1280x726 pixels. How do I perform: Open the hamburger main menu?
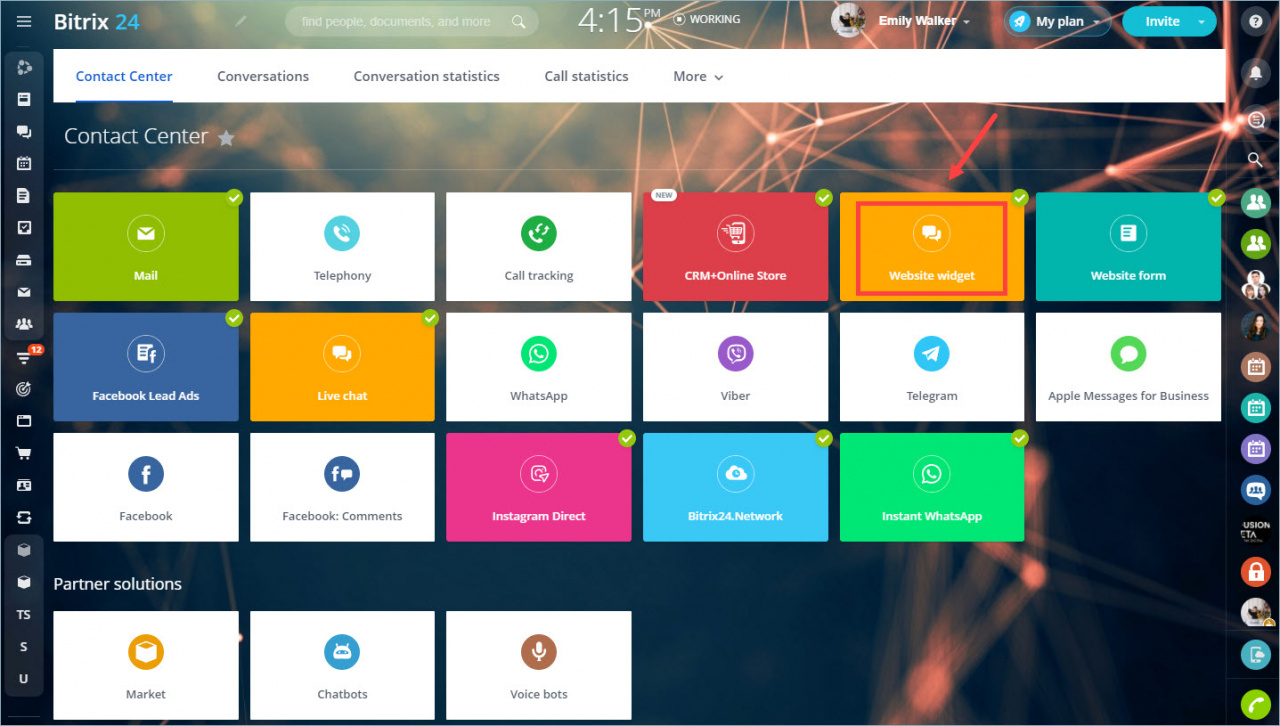pos(24,21)
